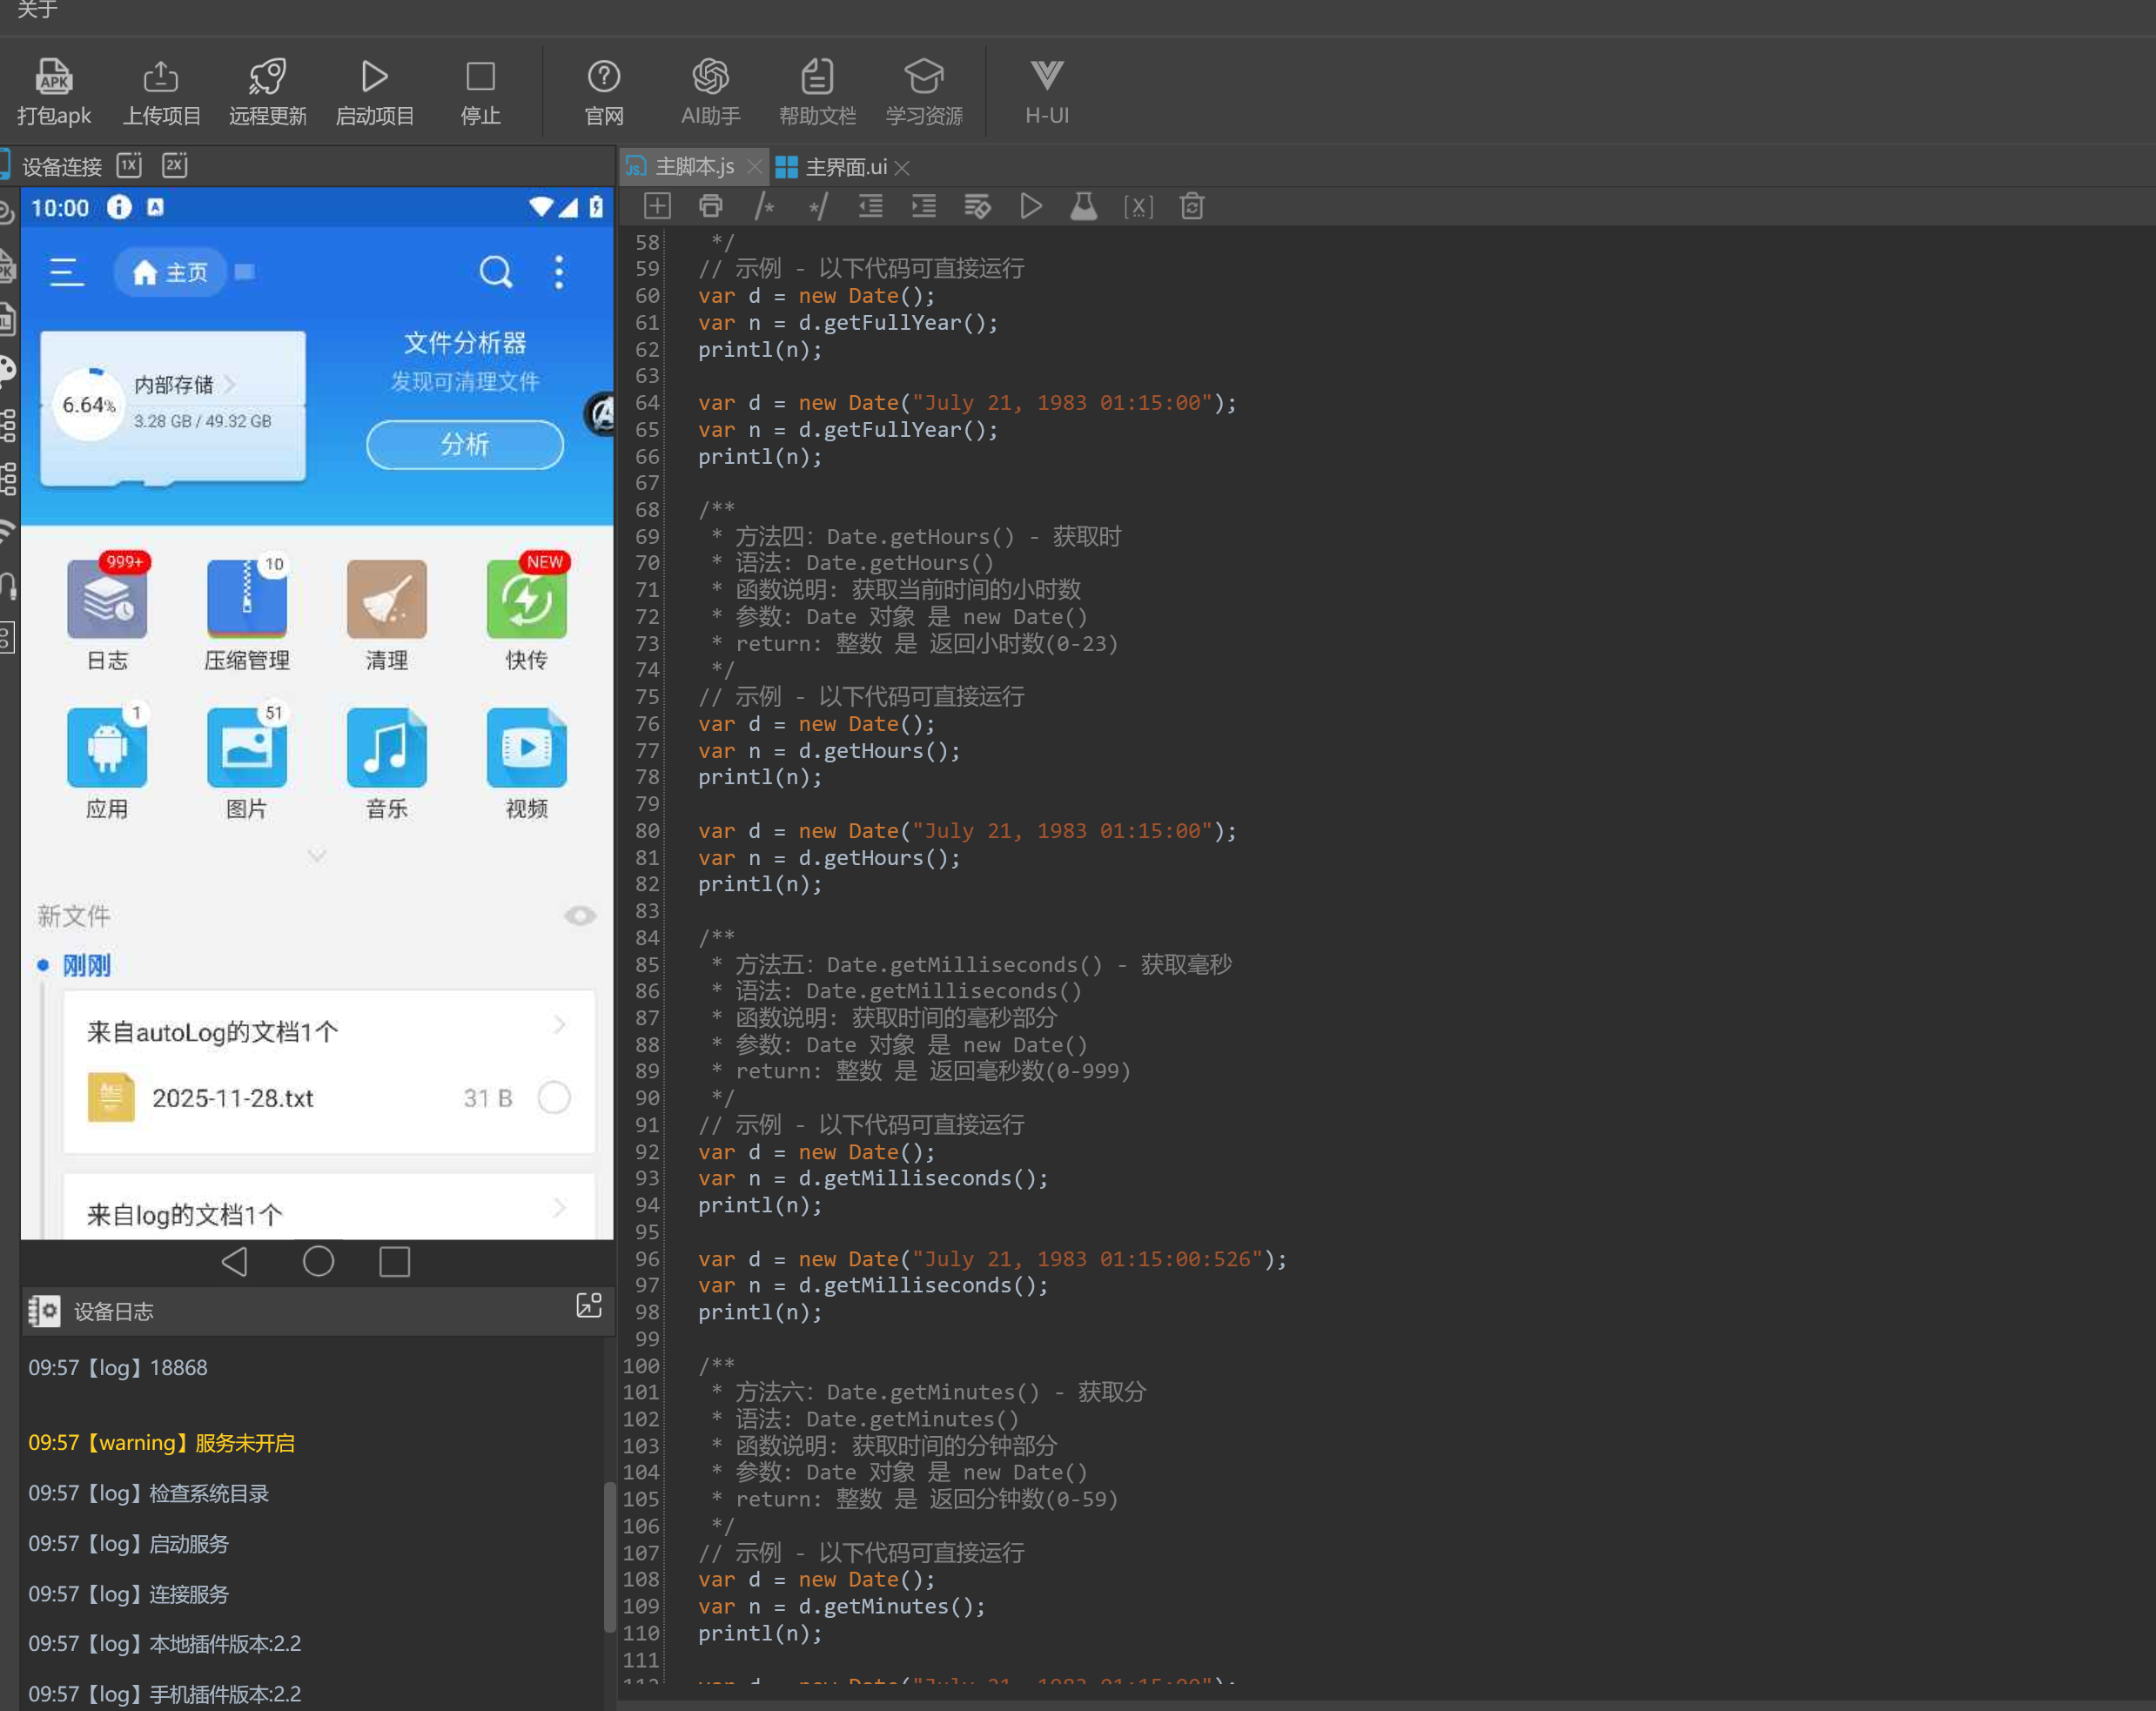The height and width of the screenshot is (1711, 2156).
Task: Click the run script triangle in editor toolbar
Action: (1030, 207)
